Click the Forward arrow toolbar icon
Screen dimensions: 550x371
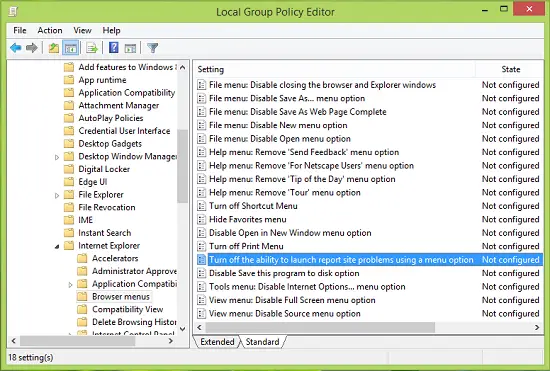tap(32, 48)
